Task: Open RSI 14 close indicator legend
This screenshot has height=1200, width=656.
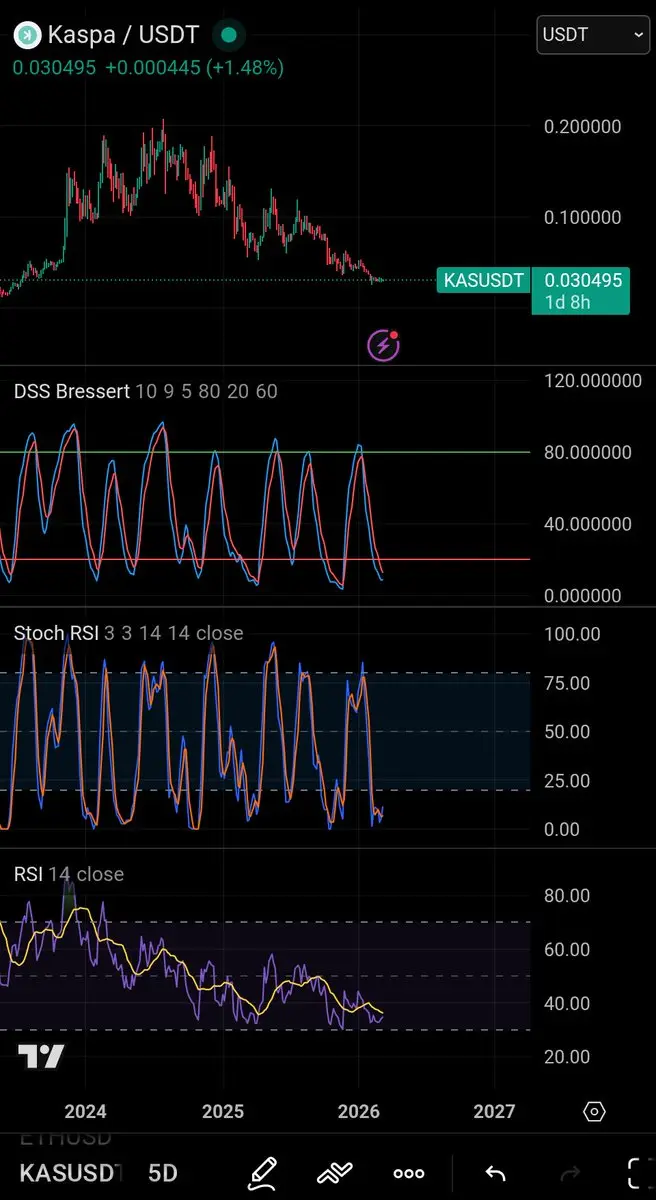Action: pos(69,874)
